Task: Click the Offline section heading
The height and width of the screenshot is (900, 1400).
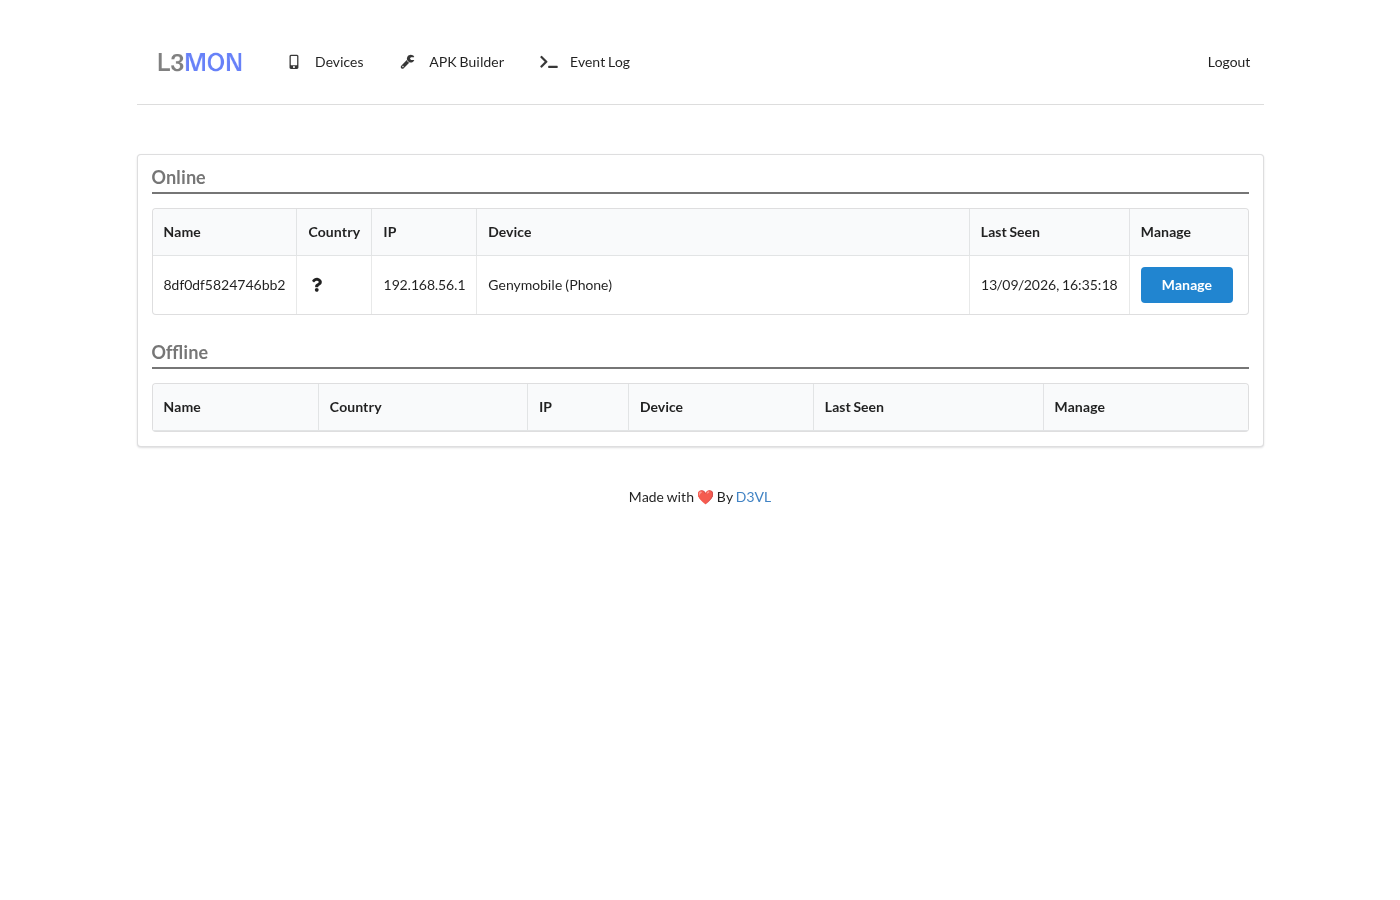Action: point(180,353)
